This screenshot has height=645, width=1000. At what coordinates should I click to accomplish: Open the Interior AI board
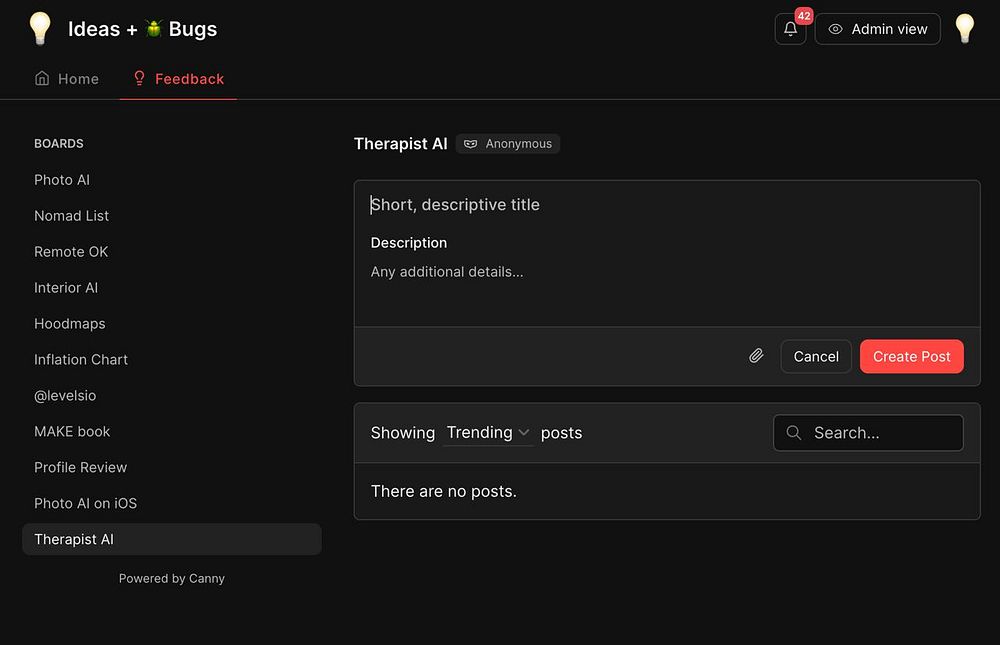66,288
